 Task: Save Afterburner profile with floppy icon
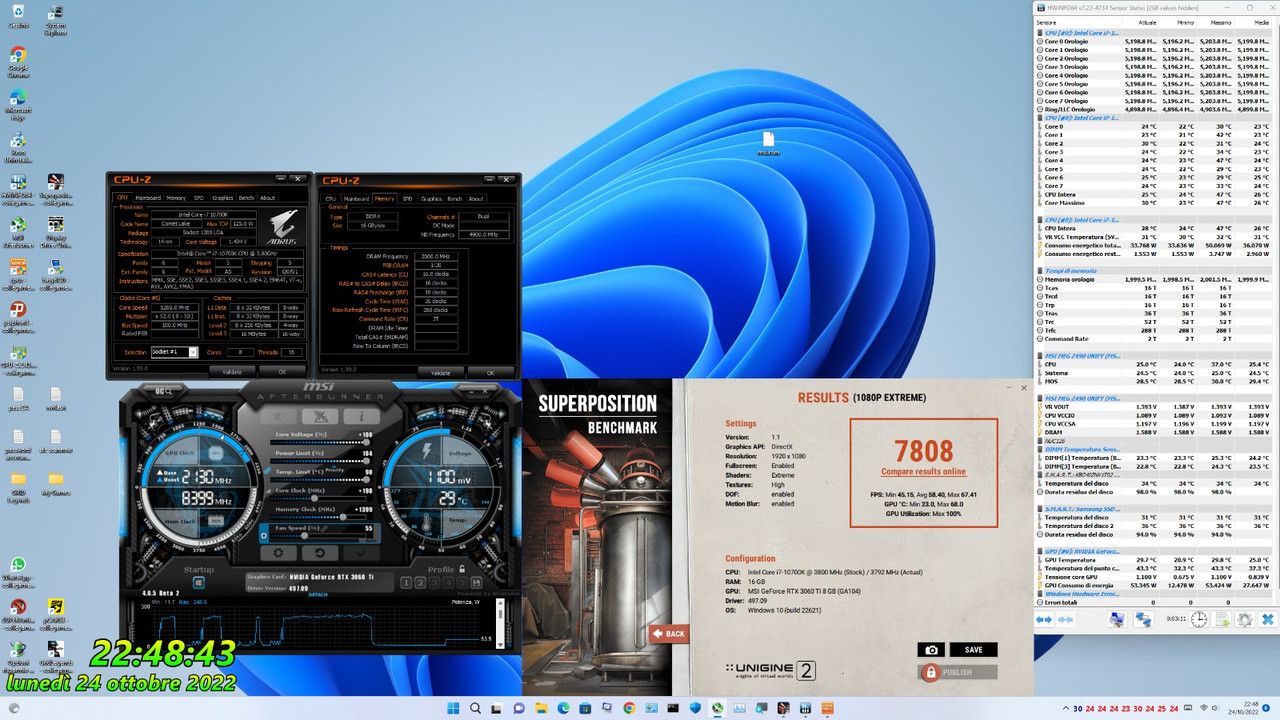click(x=476, y=583)
